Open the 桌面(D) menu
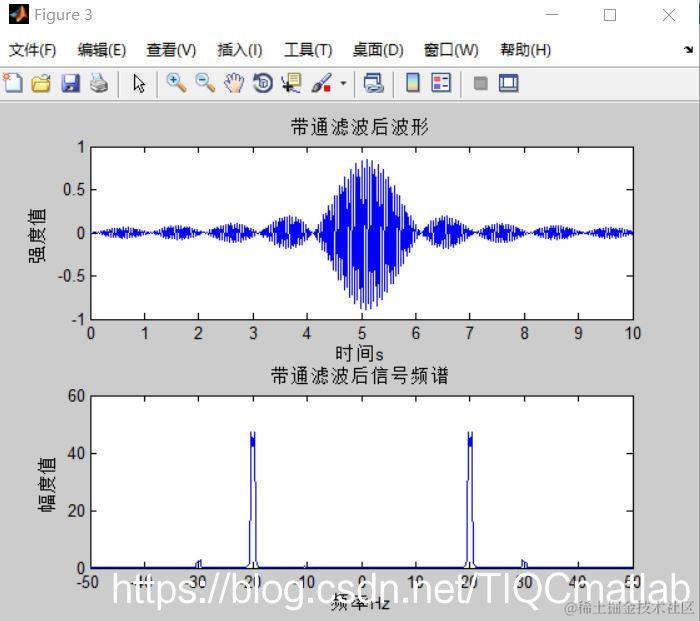 coord(378,50)
